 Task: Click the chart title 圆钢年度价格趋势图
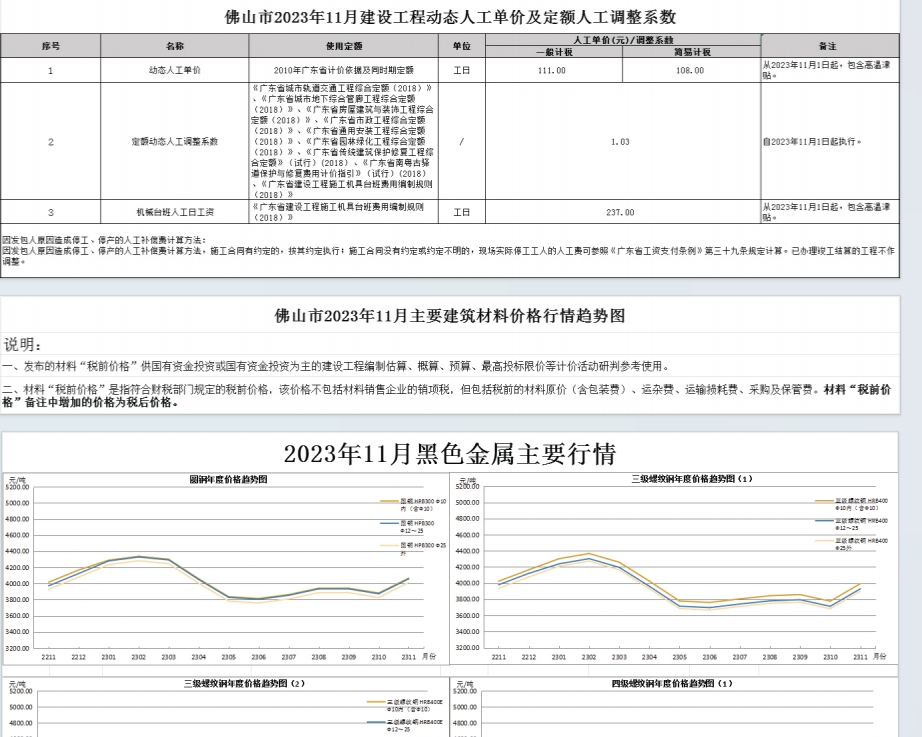[x=228, y=479]
